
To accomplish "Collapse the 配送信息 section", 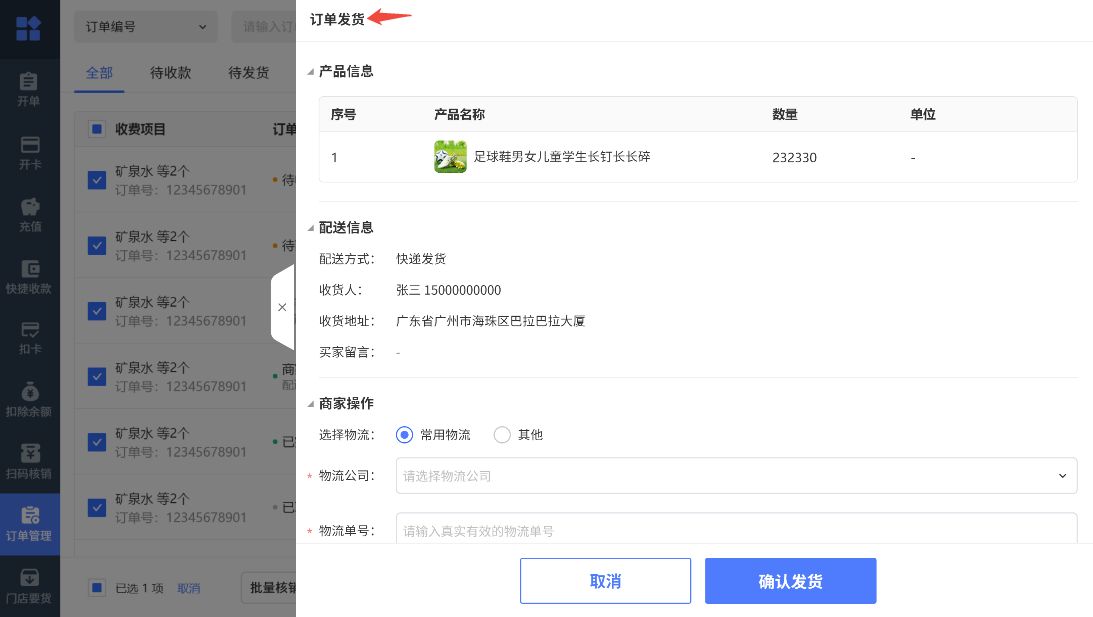I will point(311,228).
